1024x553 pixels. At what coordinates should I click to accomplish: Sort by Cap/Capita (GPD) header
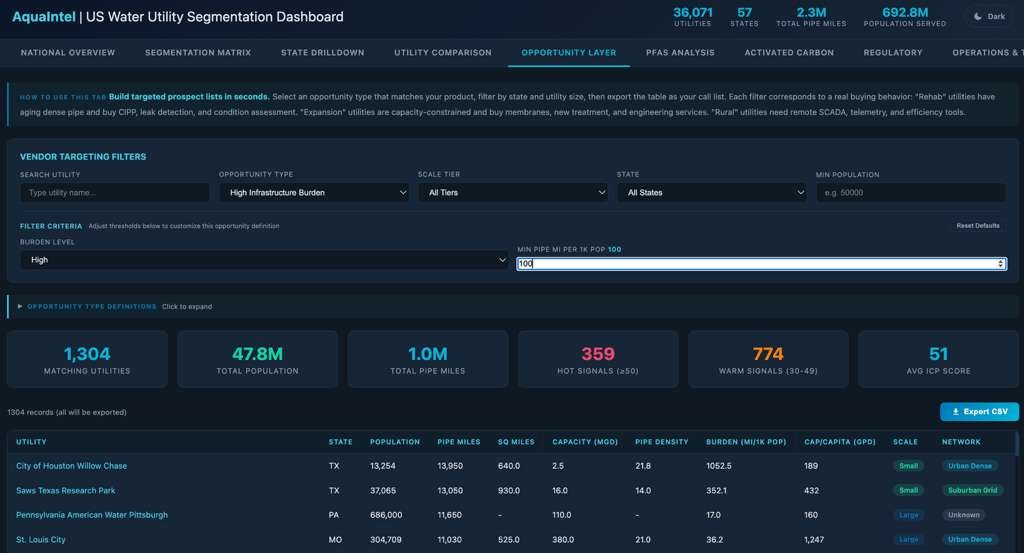840,442
